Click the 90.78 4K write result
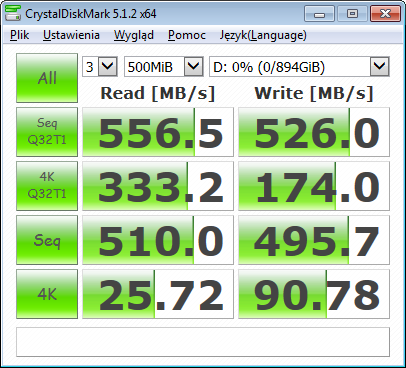The height and width of the screenshot is (368, 406). (x=314, y=294)
